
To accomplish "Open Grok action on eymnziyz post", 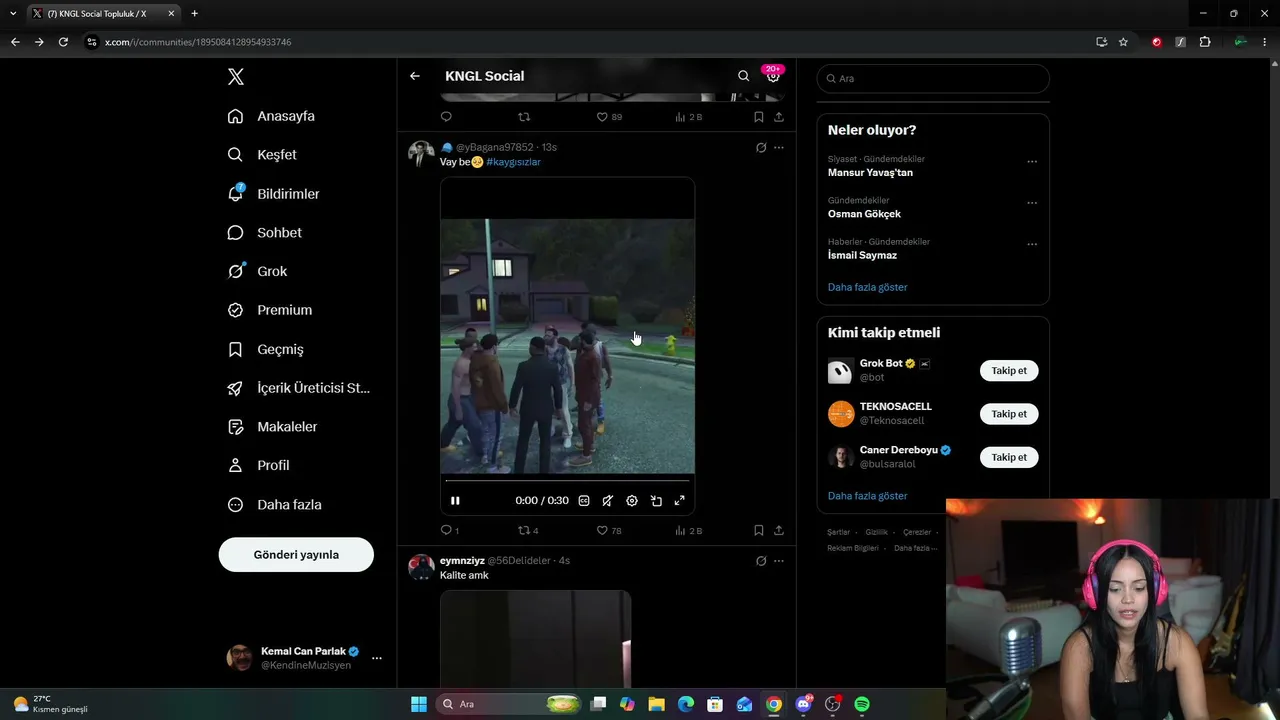I will [761, 561].
